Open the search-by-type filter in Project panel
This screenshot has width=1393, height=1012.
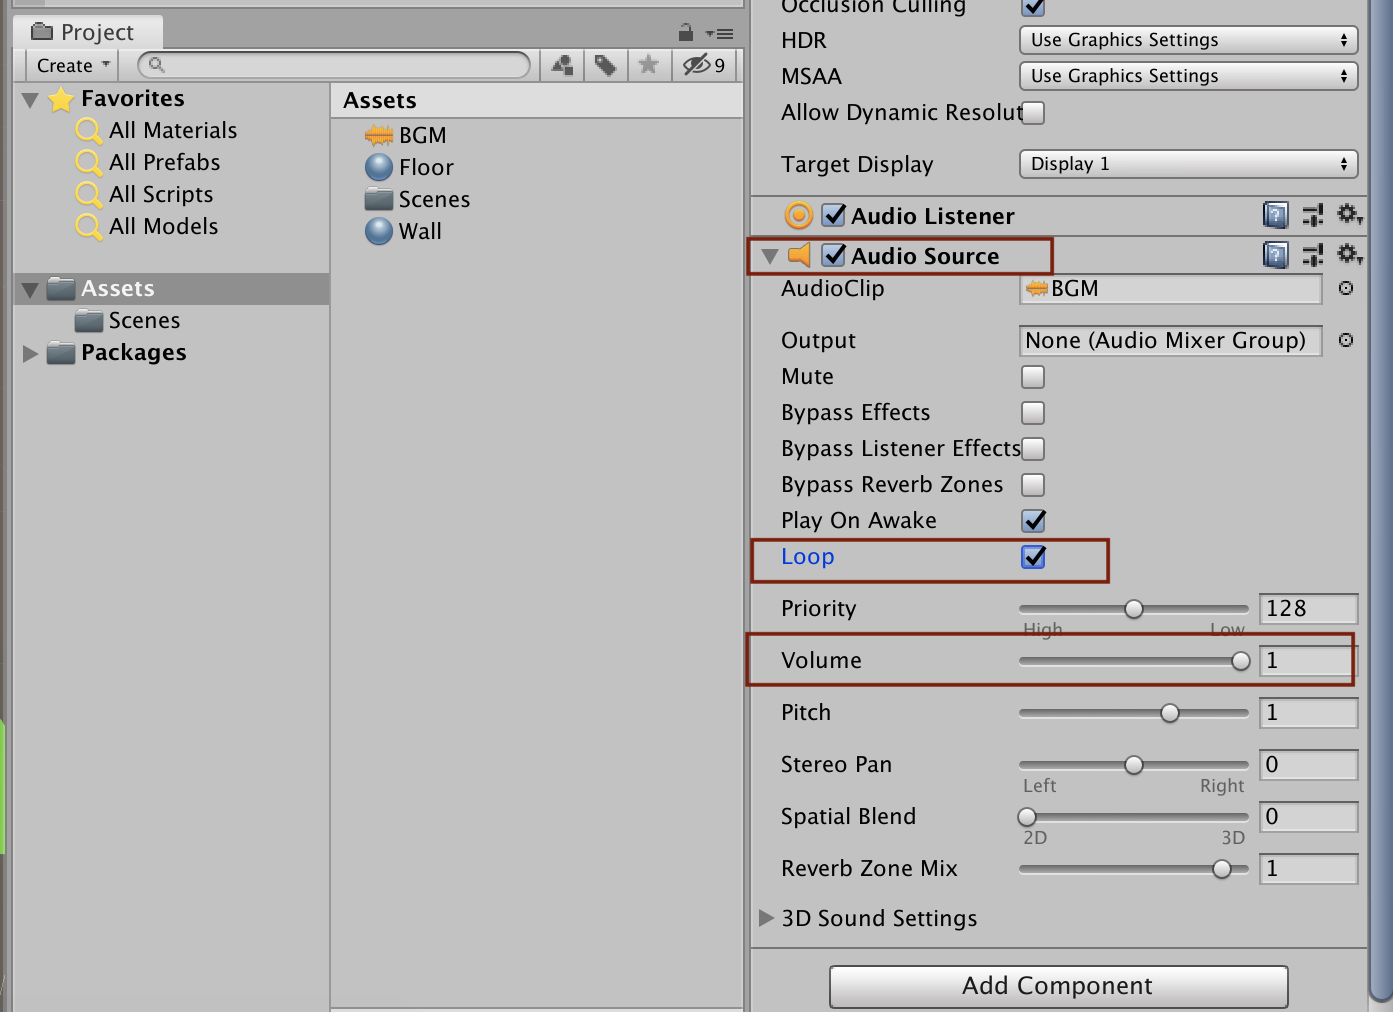tap(561, 65)
